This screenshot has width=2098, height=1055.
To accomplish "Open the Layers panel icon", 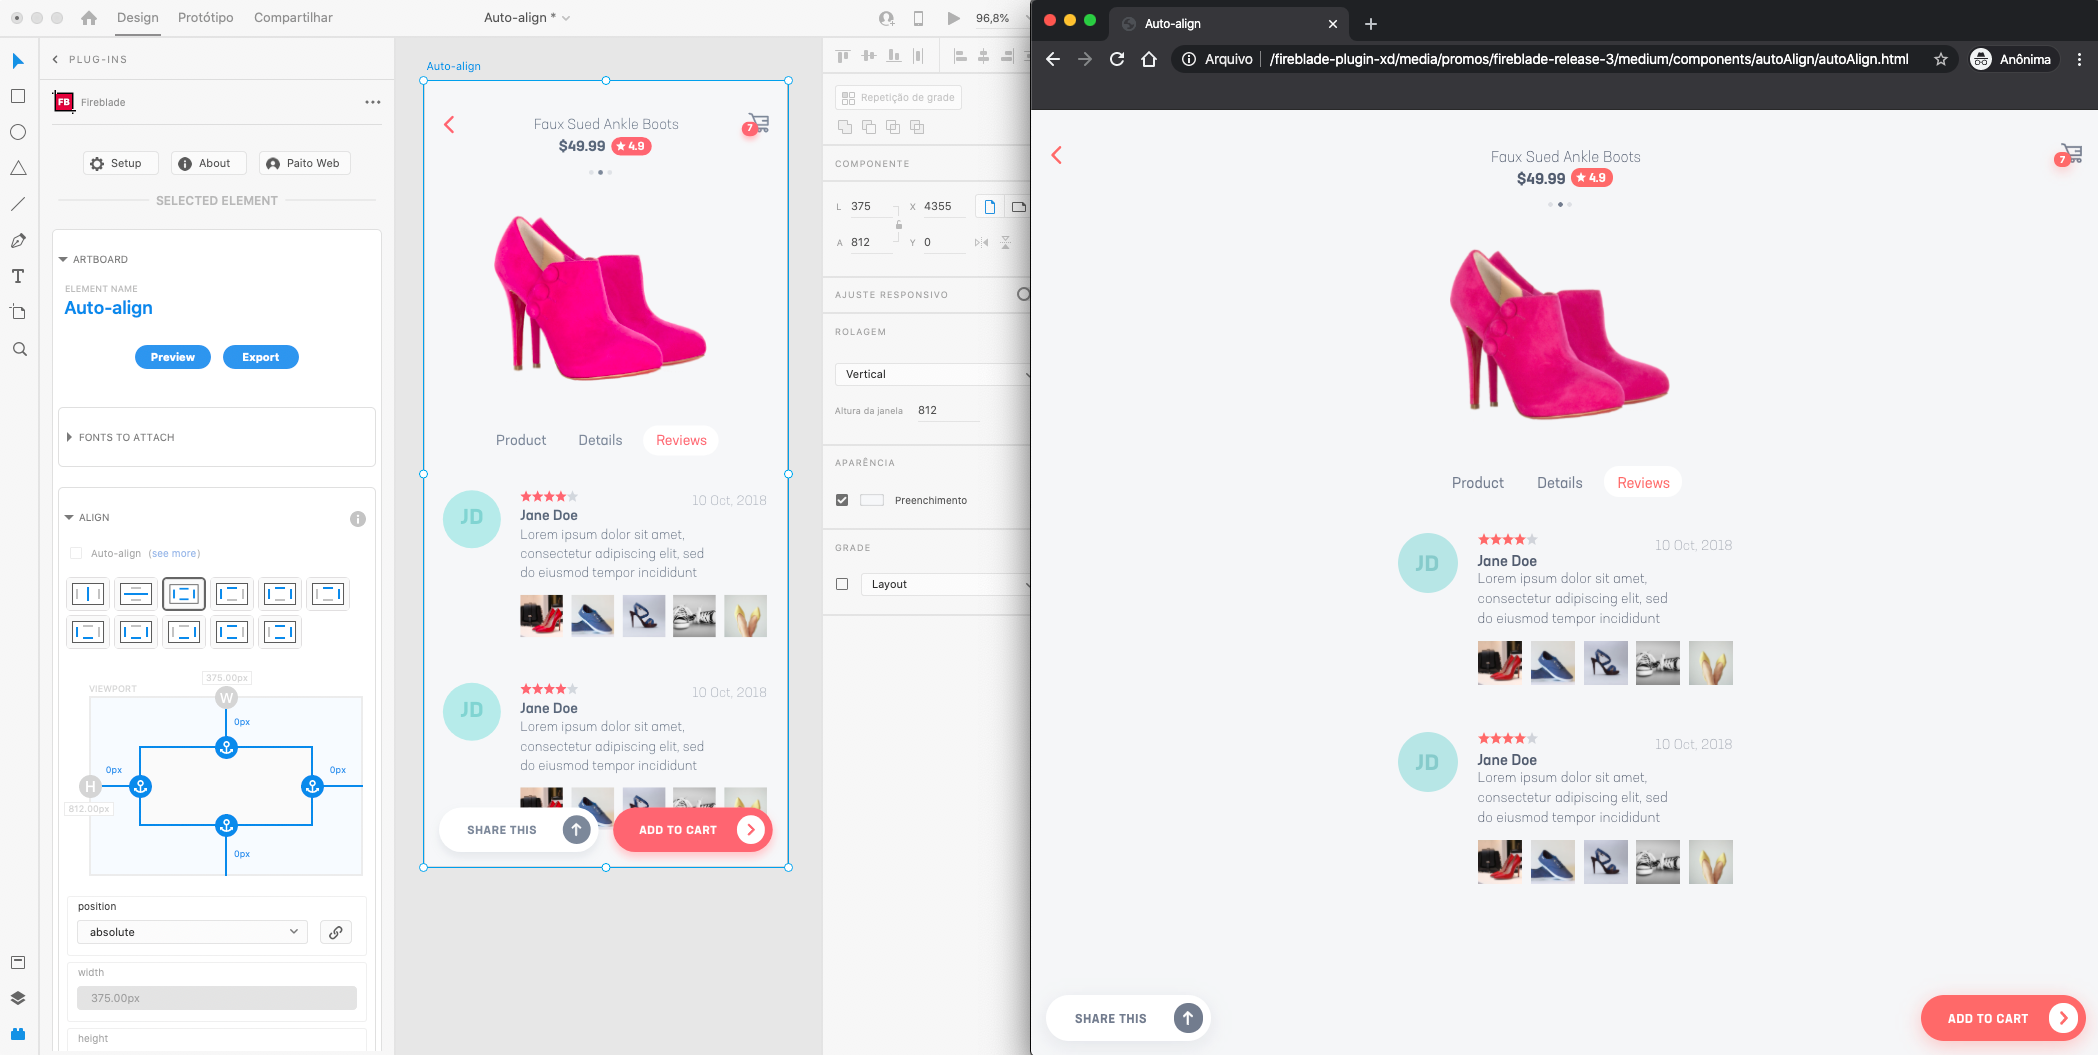I will [18, 998].
